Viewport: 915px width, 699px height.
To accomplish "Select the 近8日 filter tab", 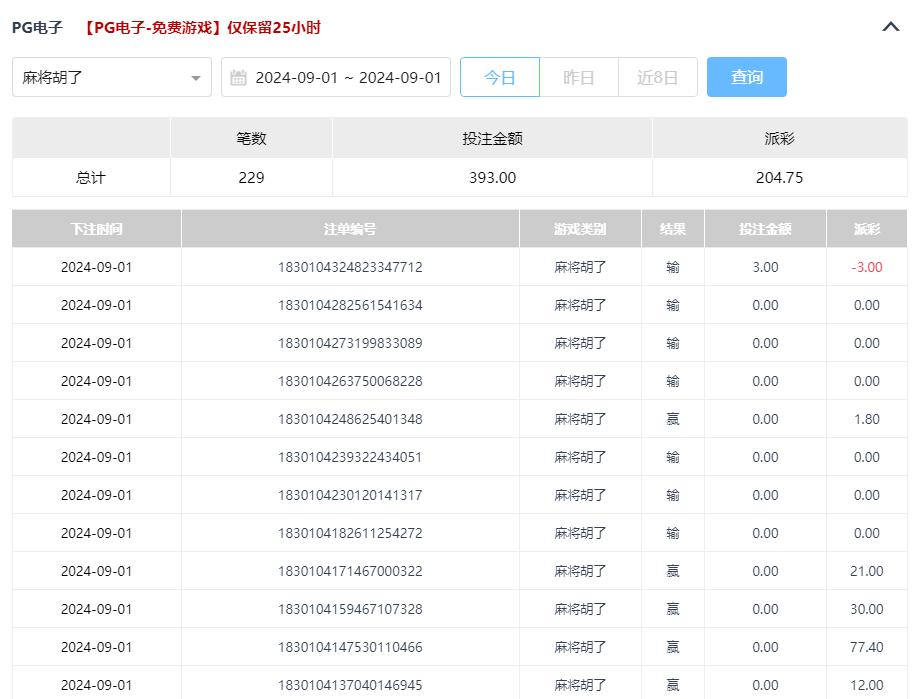I will (x=657, y=77).
